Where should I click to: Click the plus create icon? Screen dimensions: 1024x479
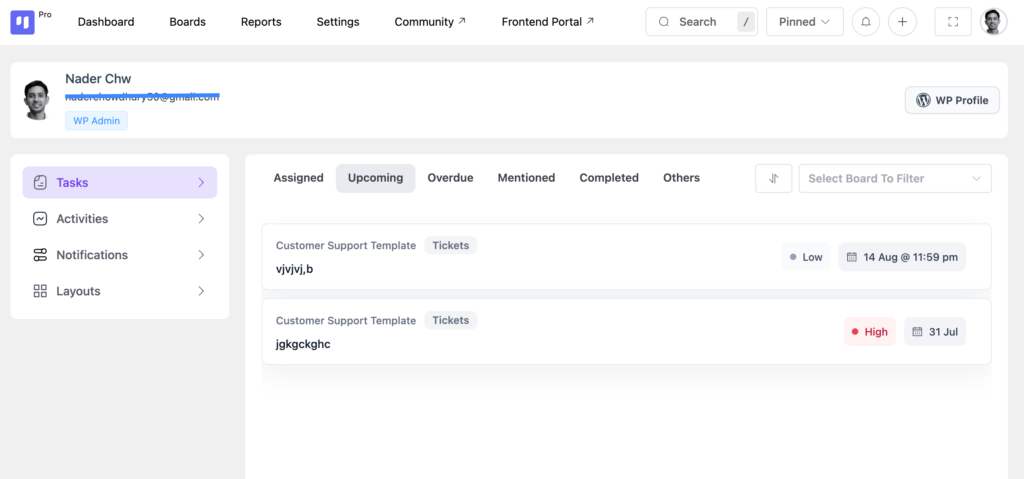tap(903, 22)
